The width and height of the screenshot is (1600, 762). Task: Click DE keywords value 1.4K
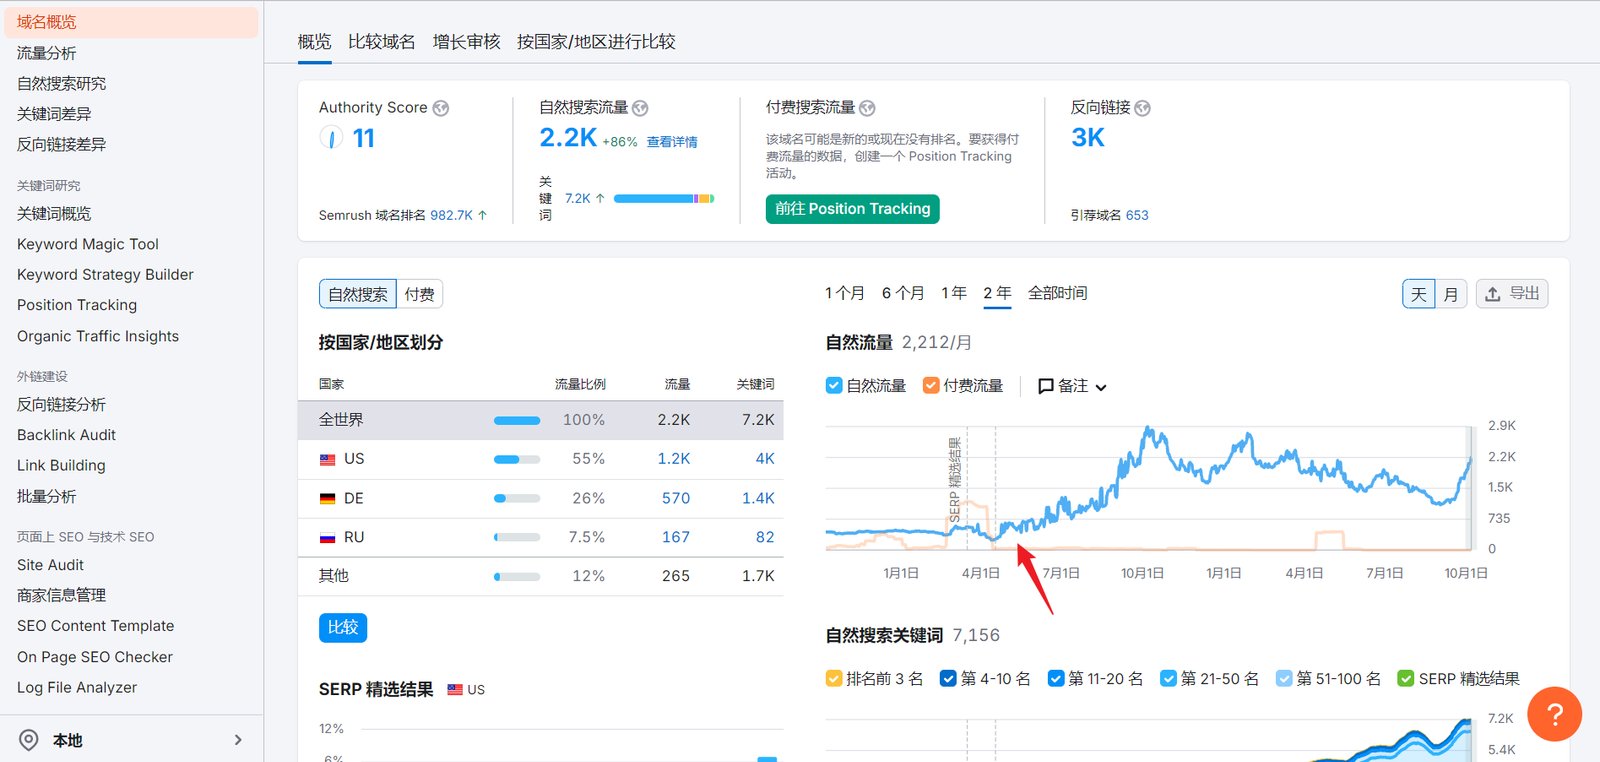[x=758, y=498]
